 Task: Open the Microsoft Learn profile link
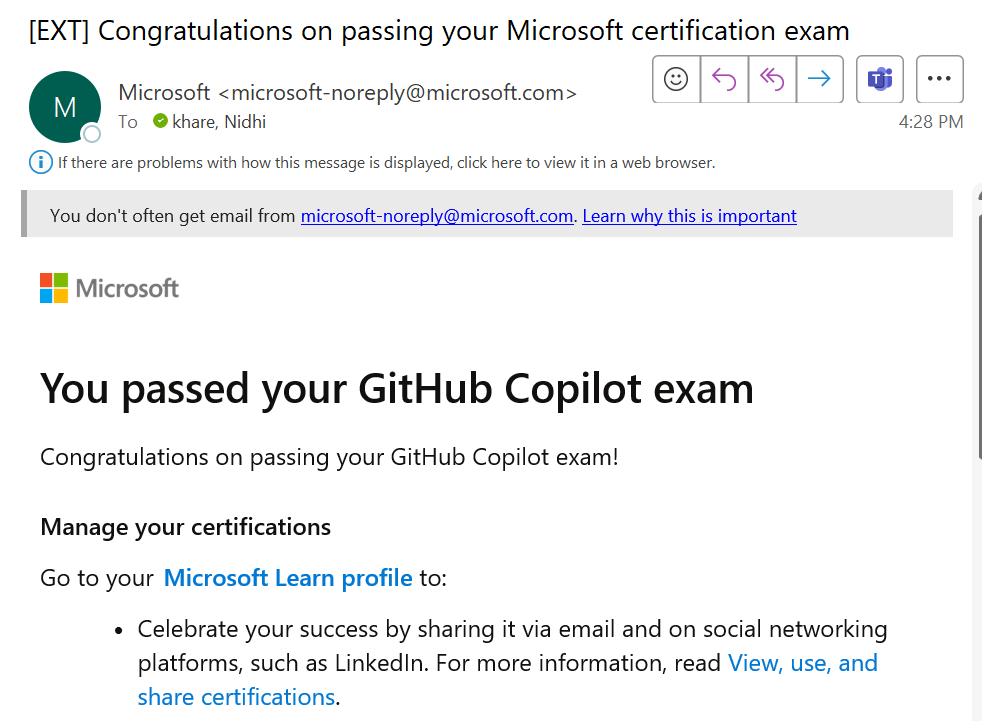pos(288,578)
